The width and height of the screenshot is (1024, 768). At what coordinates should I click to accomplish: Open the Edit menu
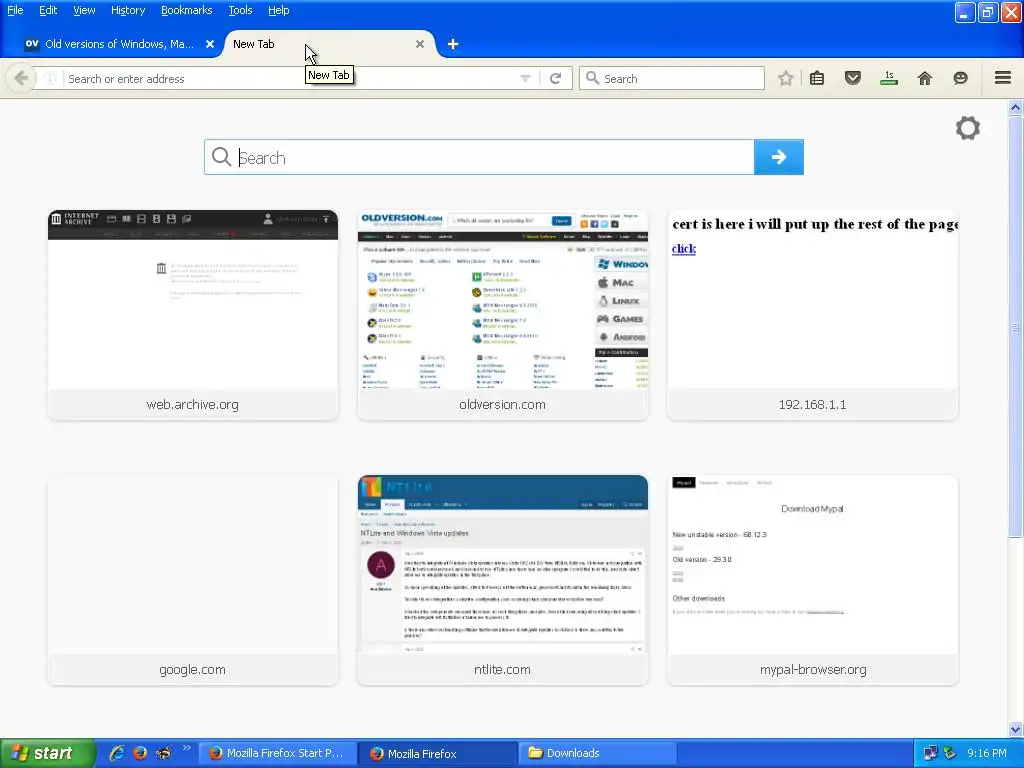pos(48,10)
